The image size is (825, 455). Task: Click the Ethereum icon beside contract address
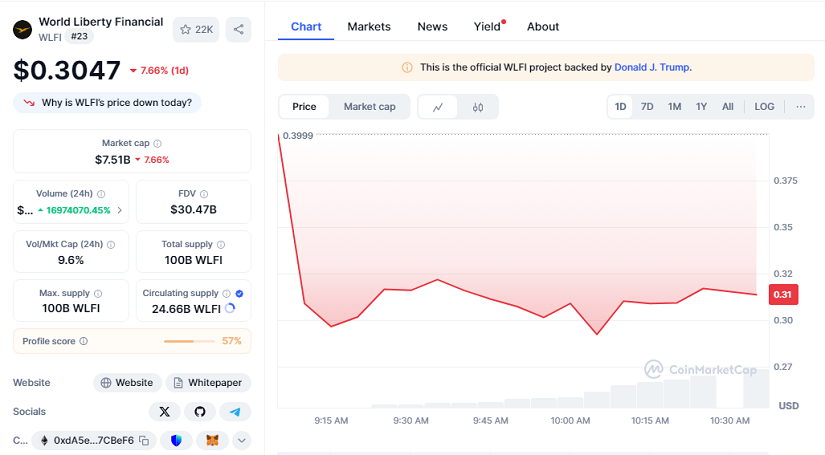44,440
